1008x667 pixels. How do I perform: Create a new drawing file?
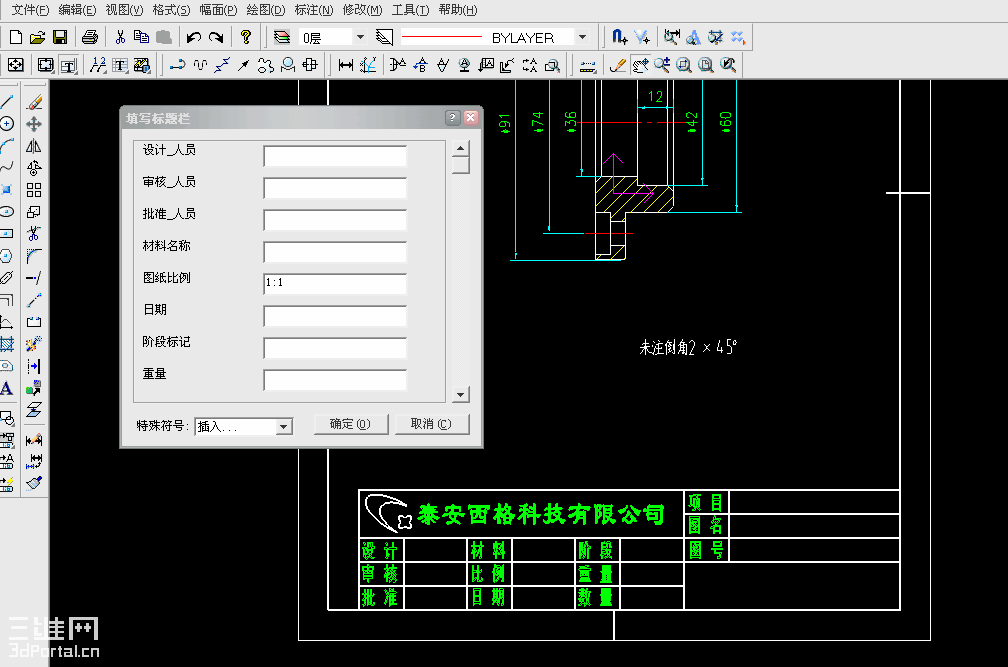(15, 37)
